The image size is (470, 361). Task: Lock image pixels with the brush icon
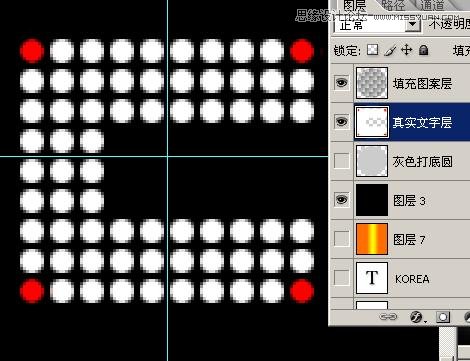coord(390,50)
